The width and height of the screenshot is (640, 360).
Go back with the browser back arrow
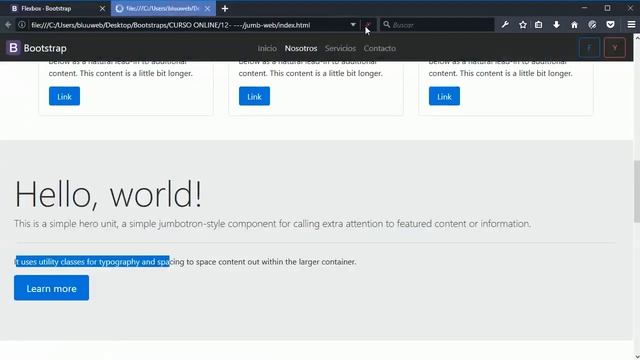(x=8, y=25)
